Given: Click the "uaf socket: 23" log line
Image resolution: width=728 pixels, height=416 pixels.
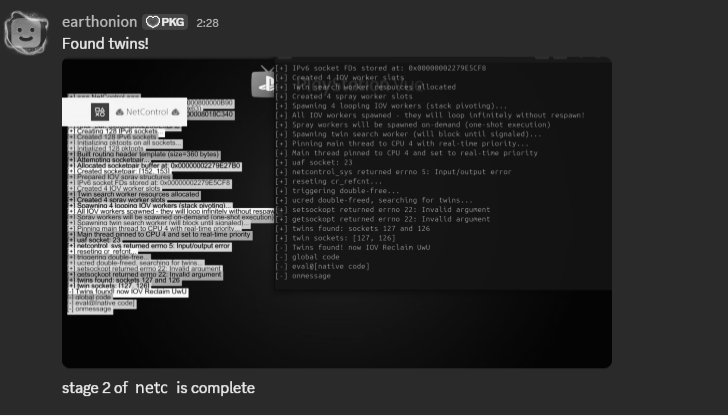Looking at the screenshot, I should pyautogui.click(x=314, y=162).
